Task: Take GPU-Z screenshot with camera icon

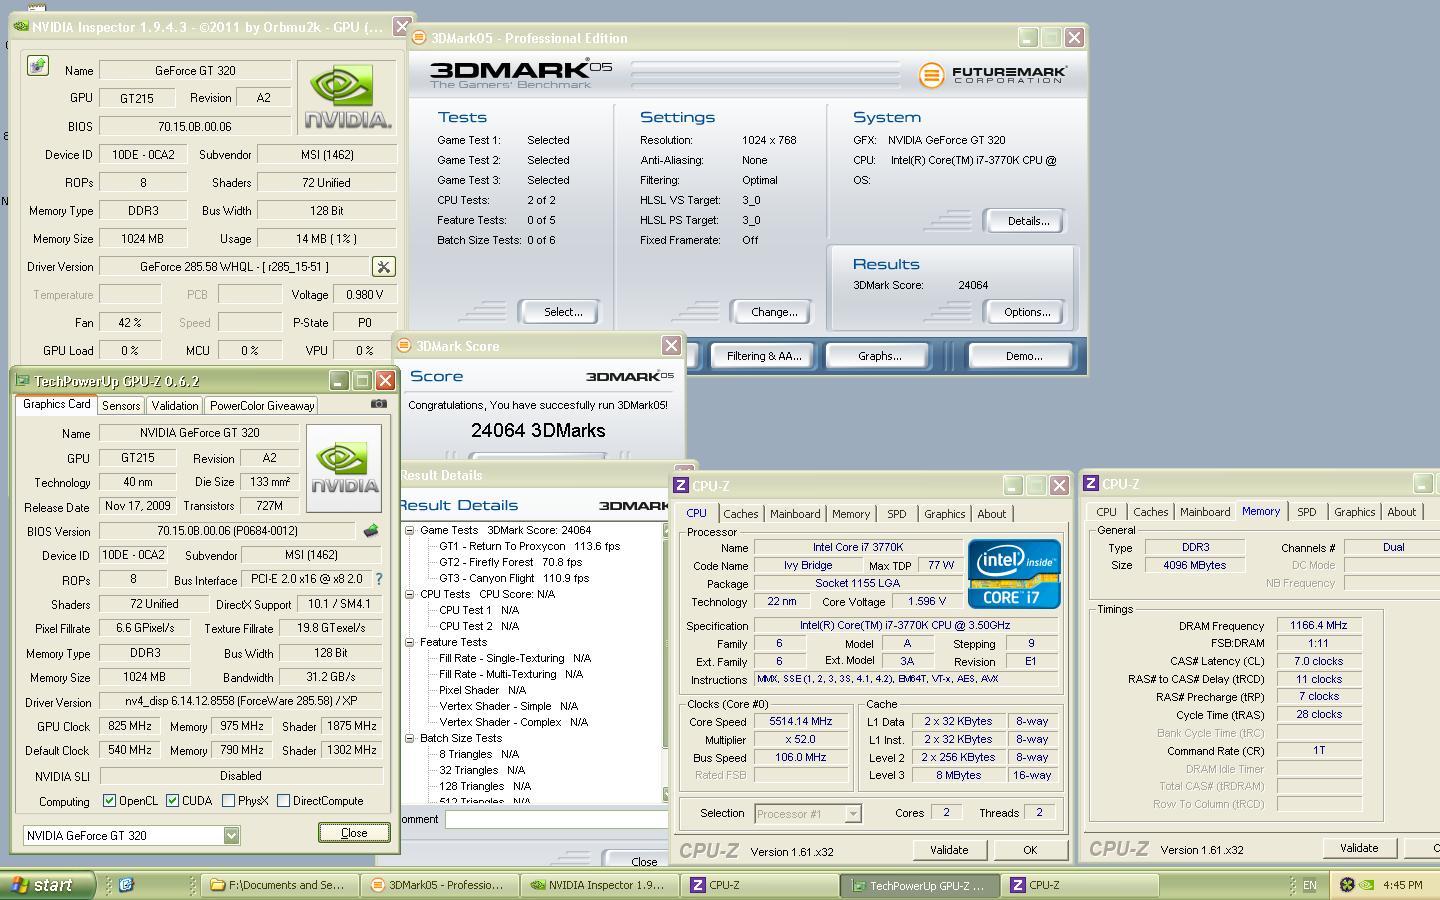Action: coord(378,404)
